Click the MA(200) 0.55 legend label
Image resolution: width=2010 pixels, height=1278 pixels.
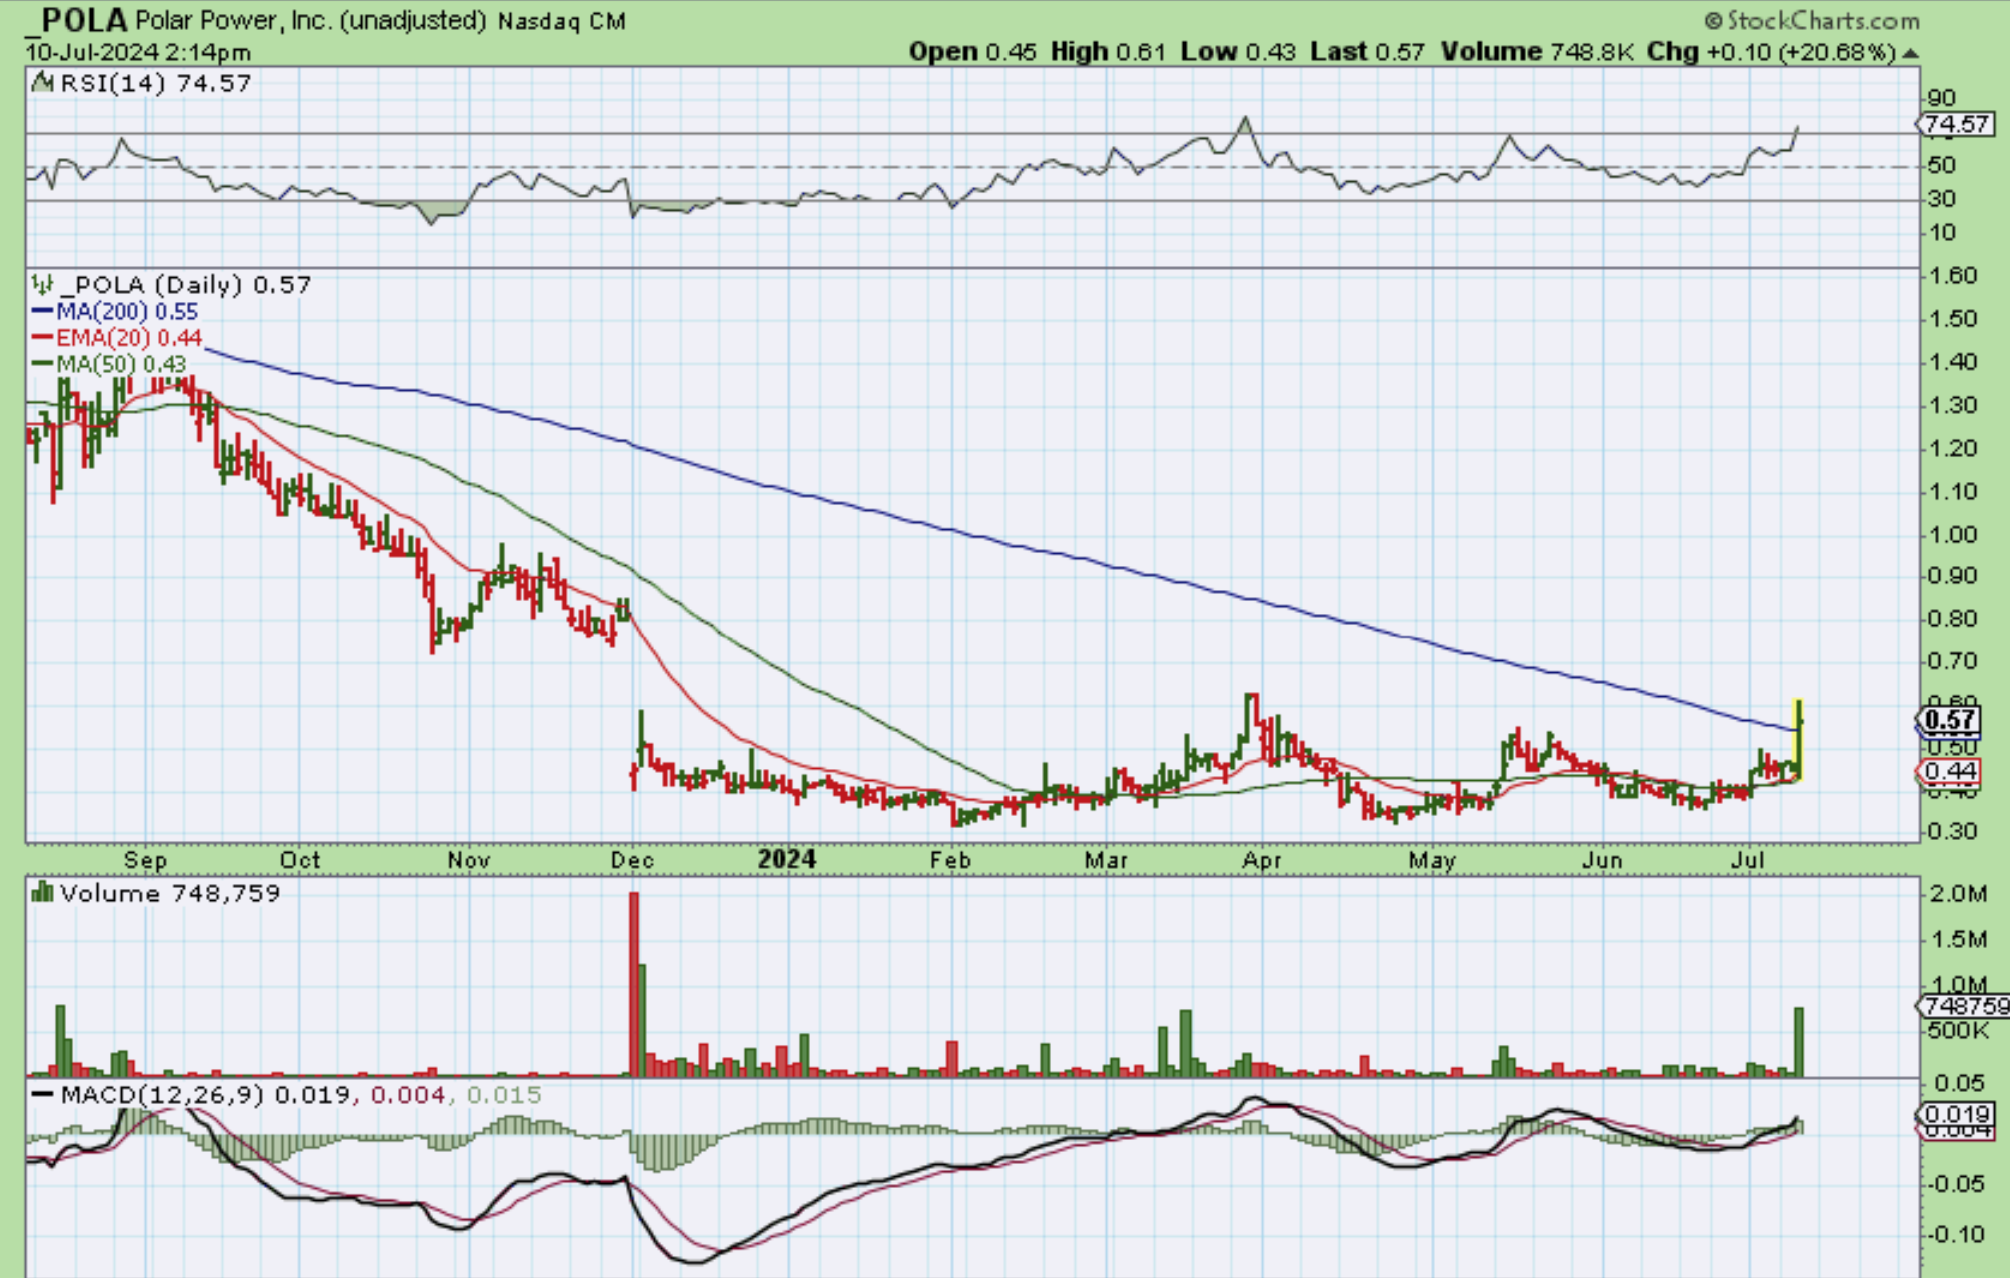click(127, 312)
